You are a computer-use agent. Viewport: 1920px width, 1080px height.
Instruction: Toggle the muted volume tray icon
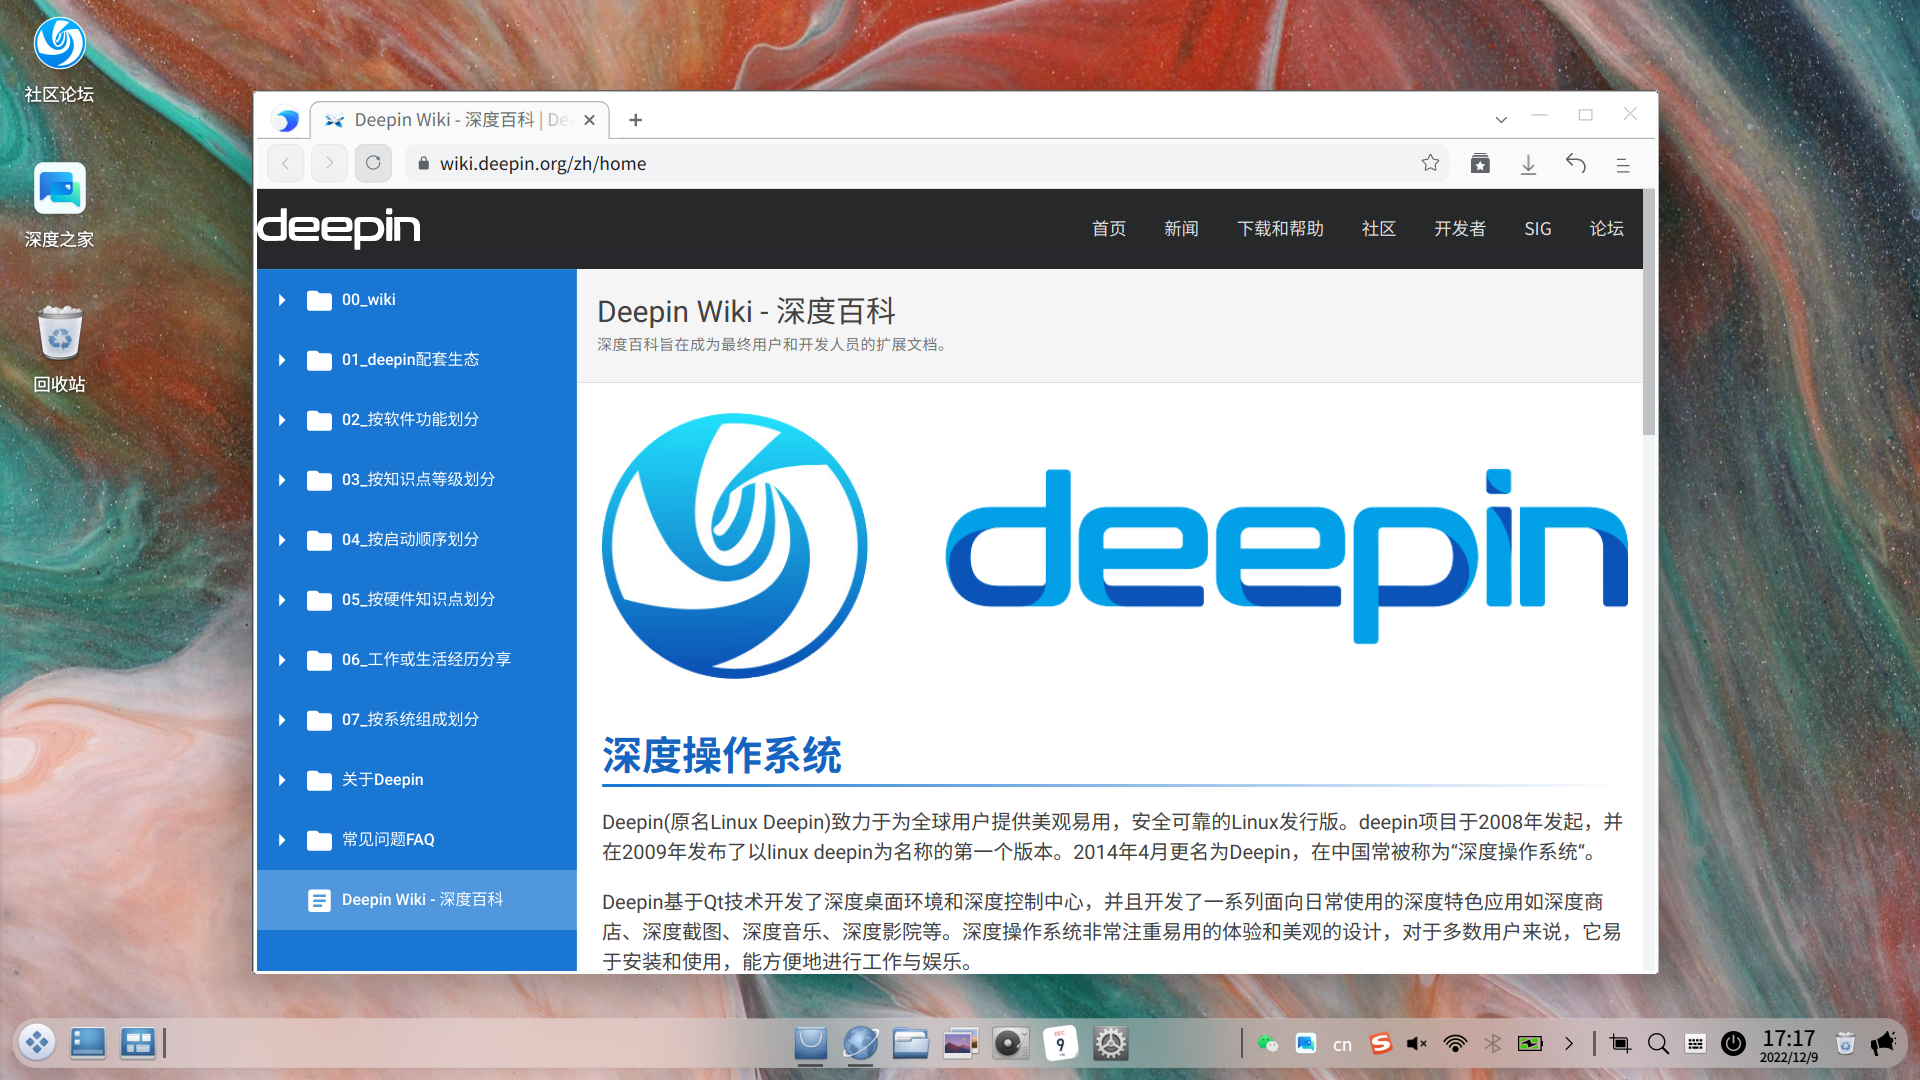pos(1417,1044)
